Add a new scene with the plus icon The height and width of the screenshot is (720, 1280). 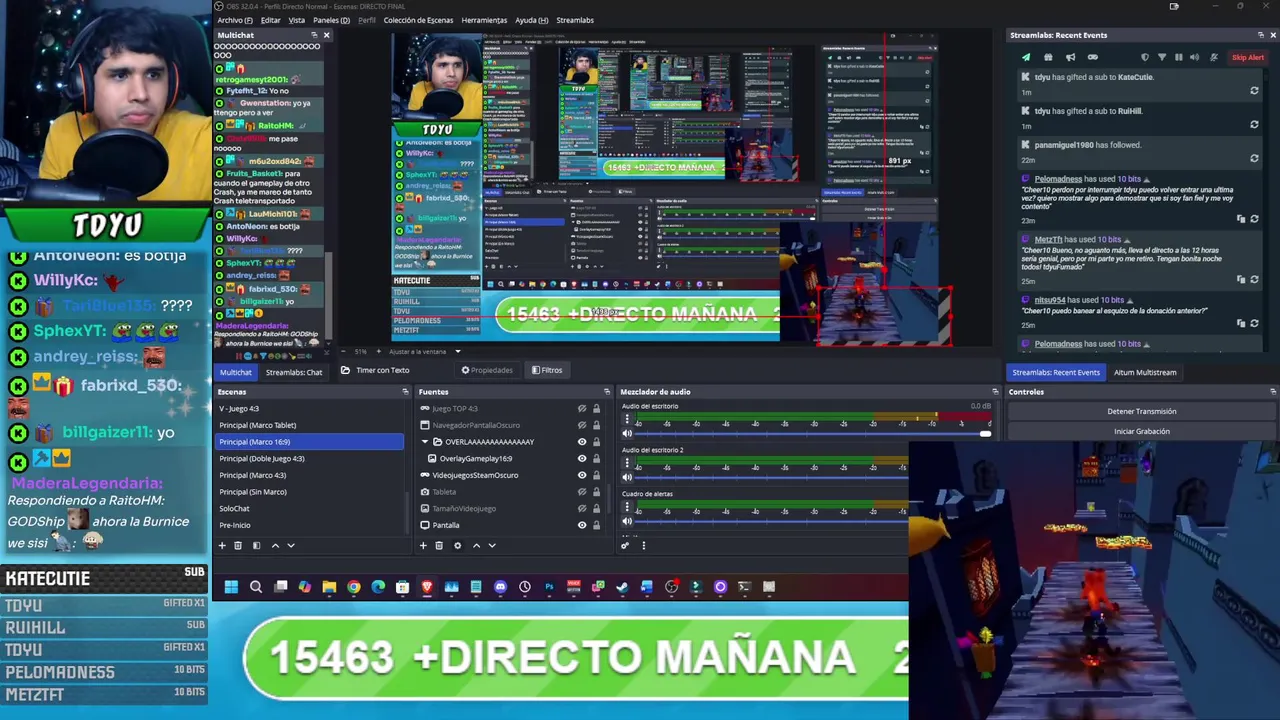222,545
